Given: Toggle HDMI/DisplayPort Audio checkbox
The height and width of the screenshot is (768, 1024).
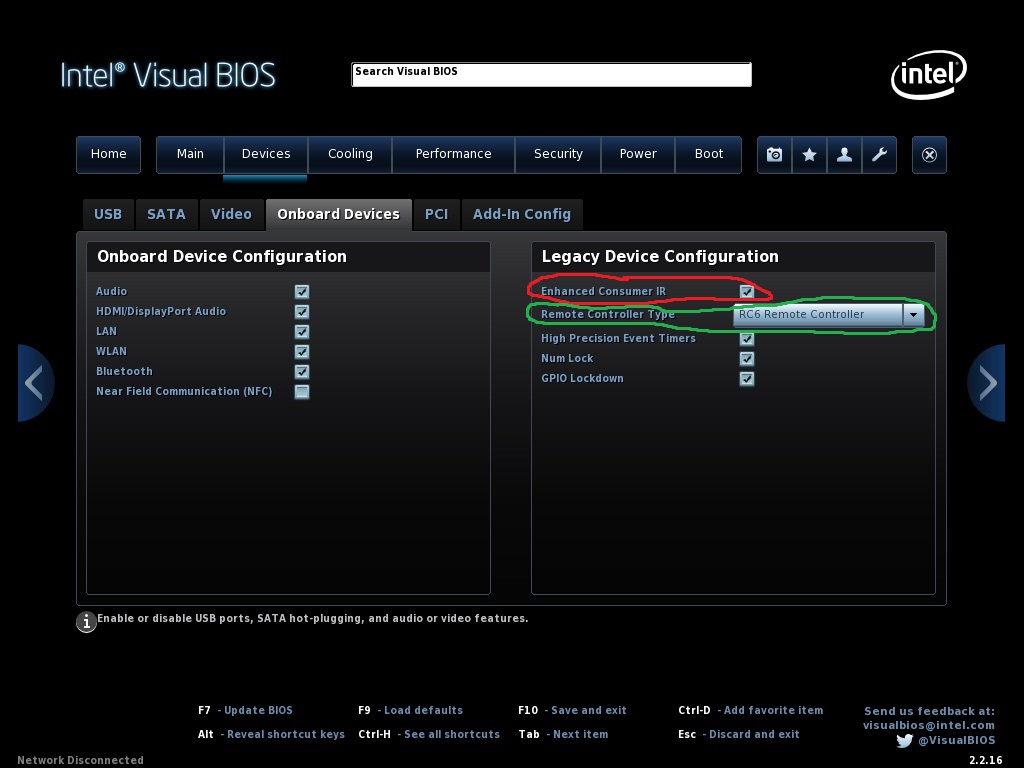Looking at the screenshot, I should [x=302, y=312].
